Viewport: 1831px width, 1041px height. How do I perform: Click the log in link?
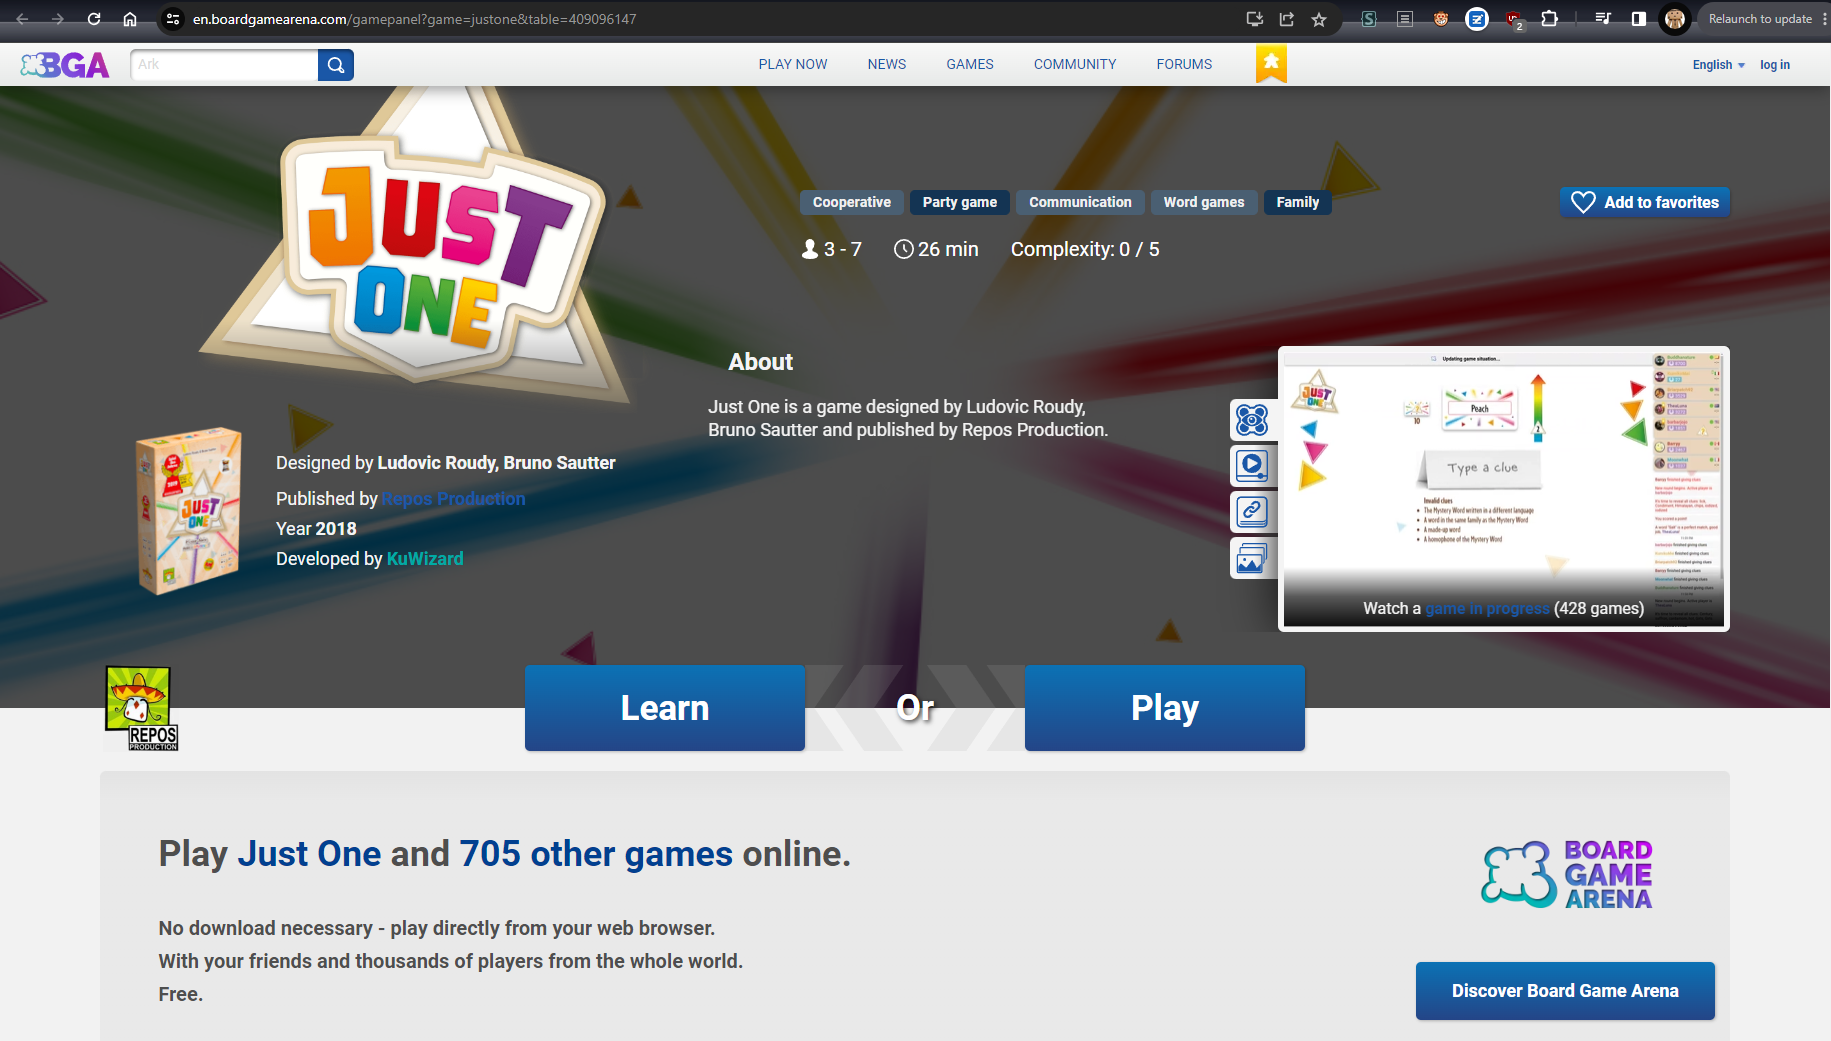pyautogui.click(x=1775, y=65)
